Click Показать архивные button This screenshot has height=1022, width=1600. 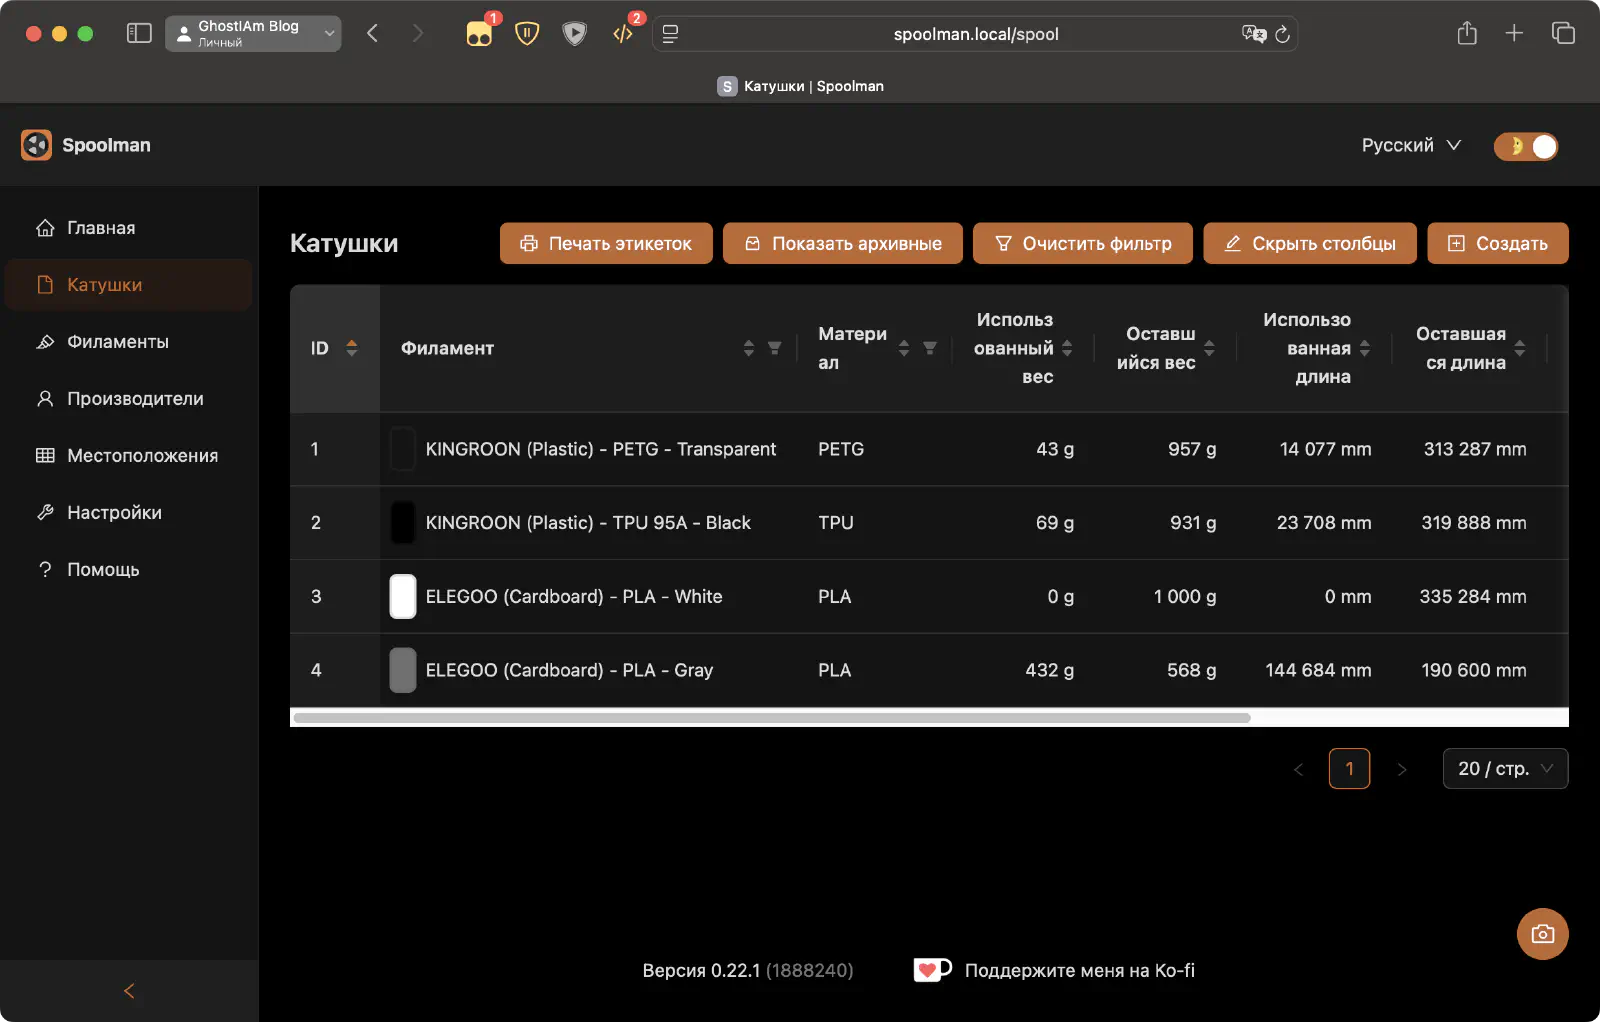[843, 243]
